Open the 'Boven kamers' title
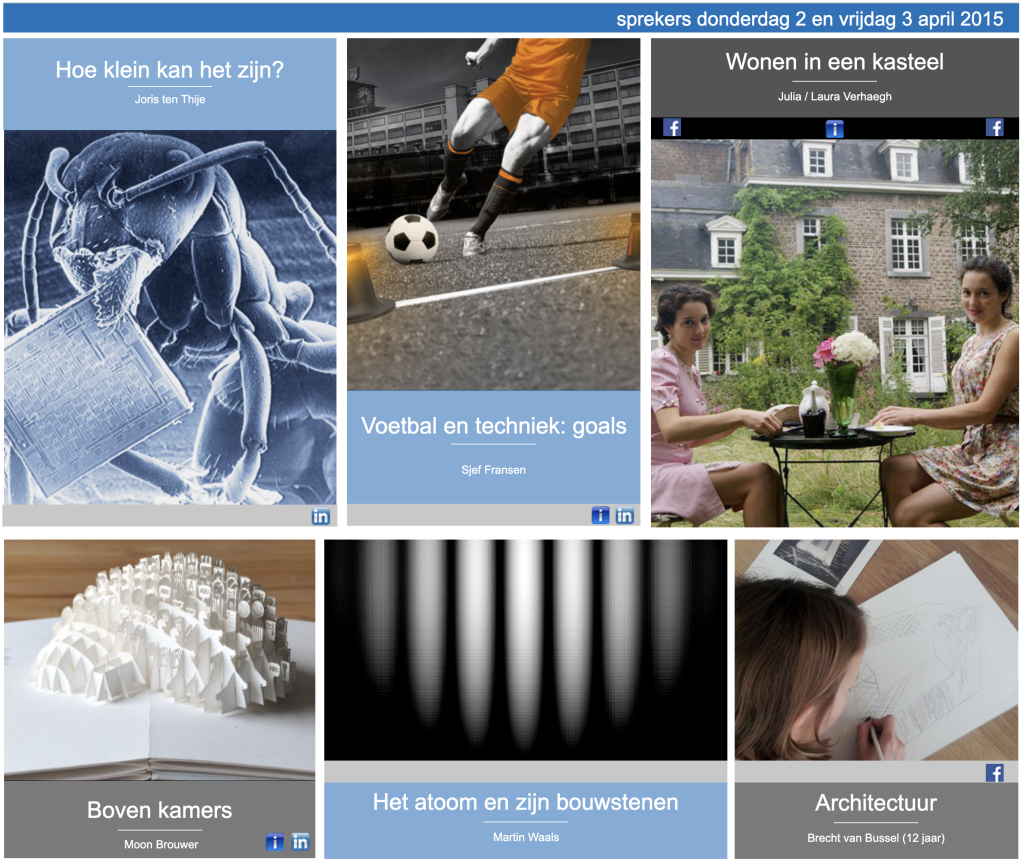 click(x=160, y=810)
